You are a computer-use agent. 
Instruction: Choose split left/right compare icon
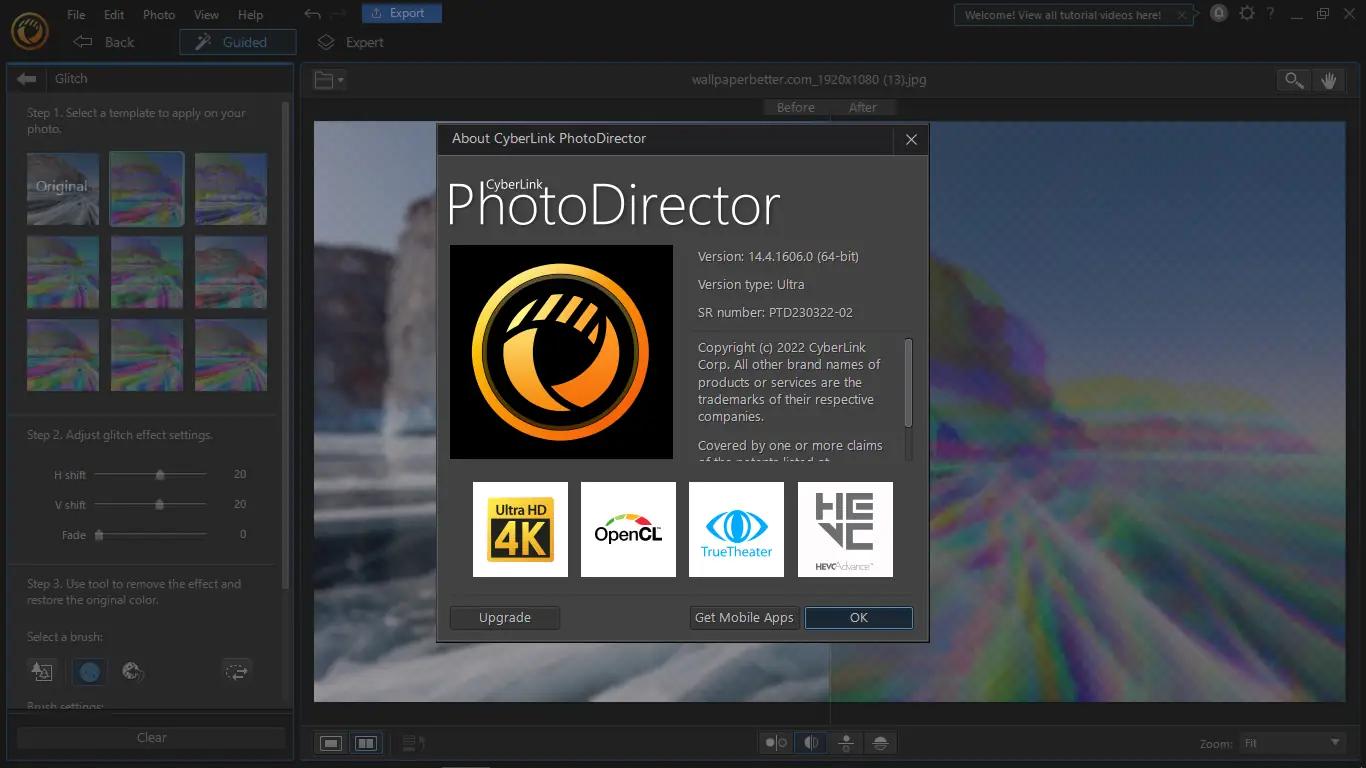pos(811,742)
